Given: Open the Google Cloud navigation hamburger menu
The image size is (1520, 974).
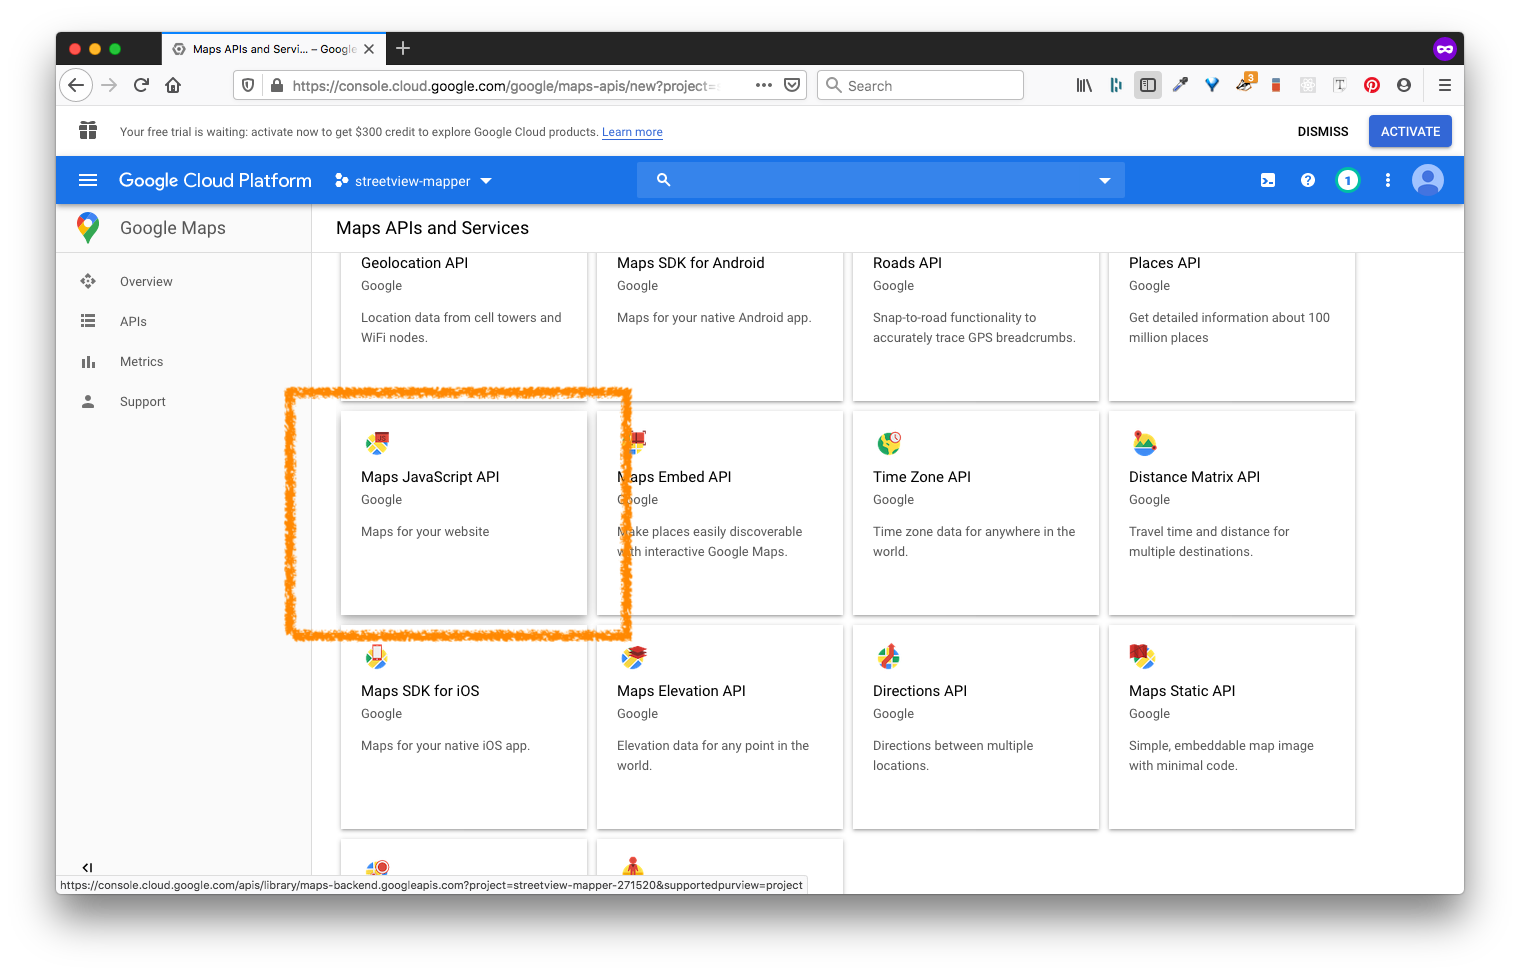Looking at the screenshot, I should pos(88,180).
